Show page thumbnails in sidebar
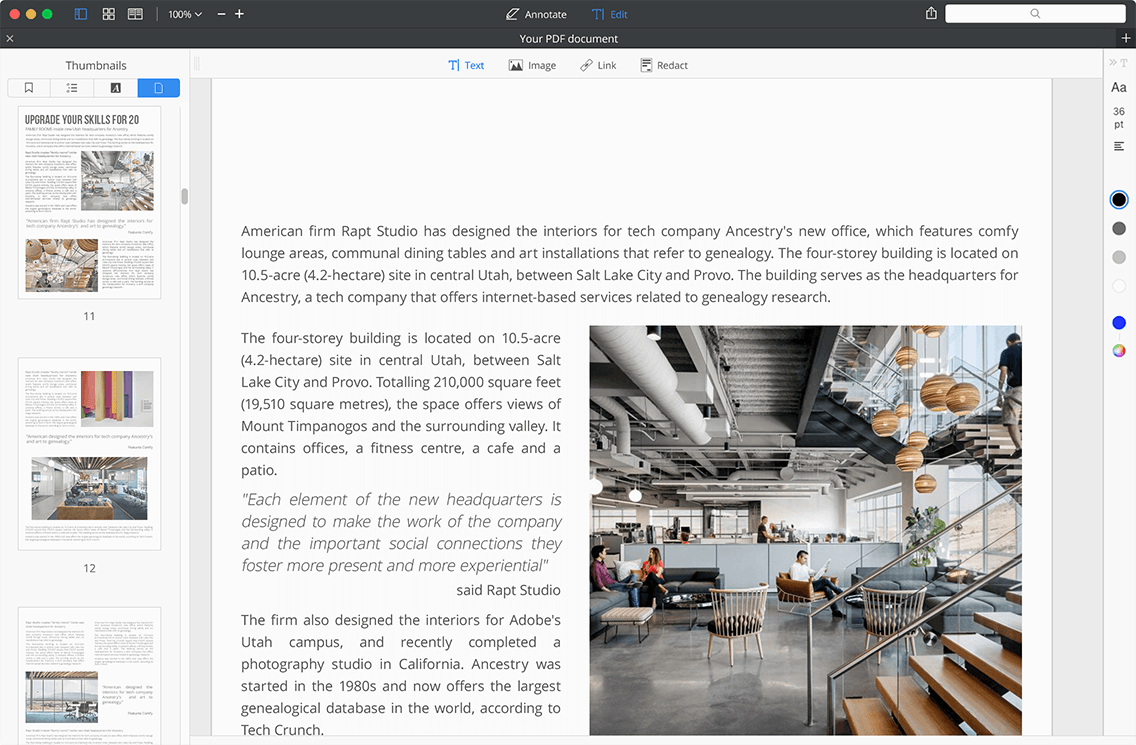The height and width of the screenshot is (745, 1136). pos(159,88)
